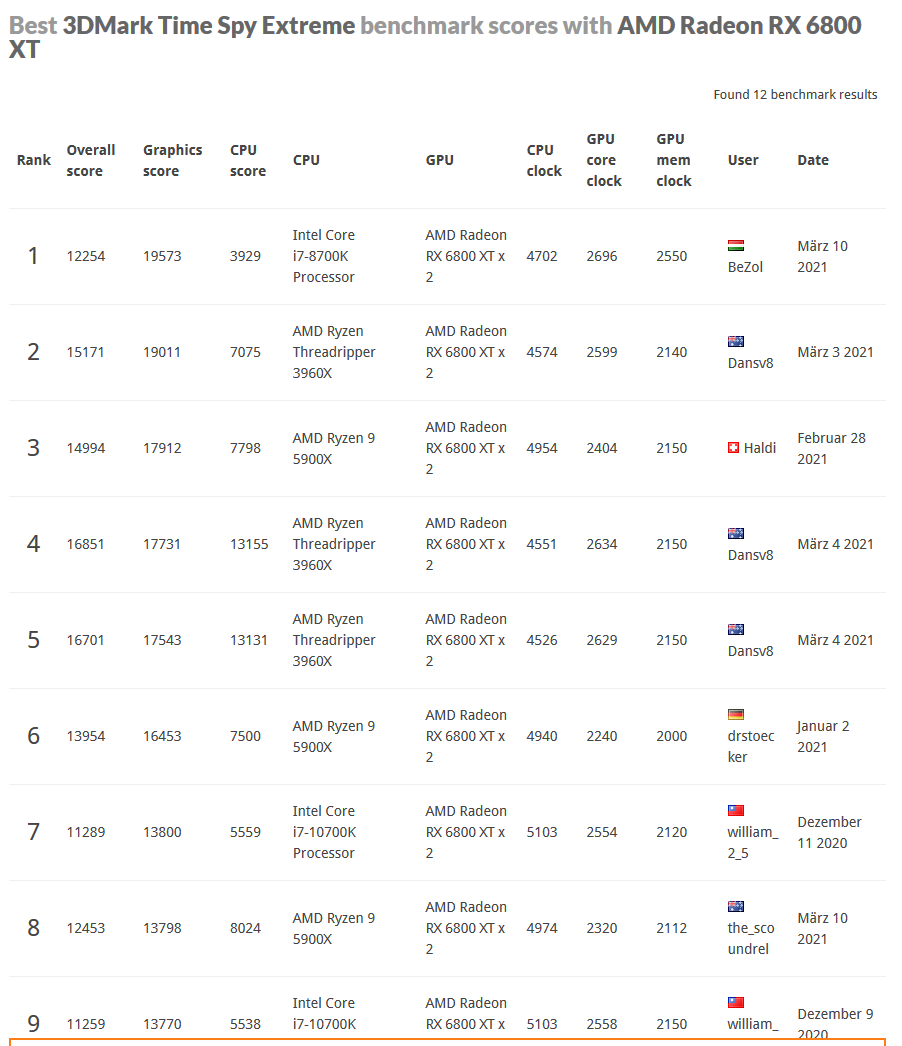Click the Hungarian flag icon beside BeZol
The width and height of the screenshot is (902, 1046).
click(735, 245)
